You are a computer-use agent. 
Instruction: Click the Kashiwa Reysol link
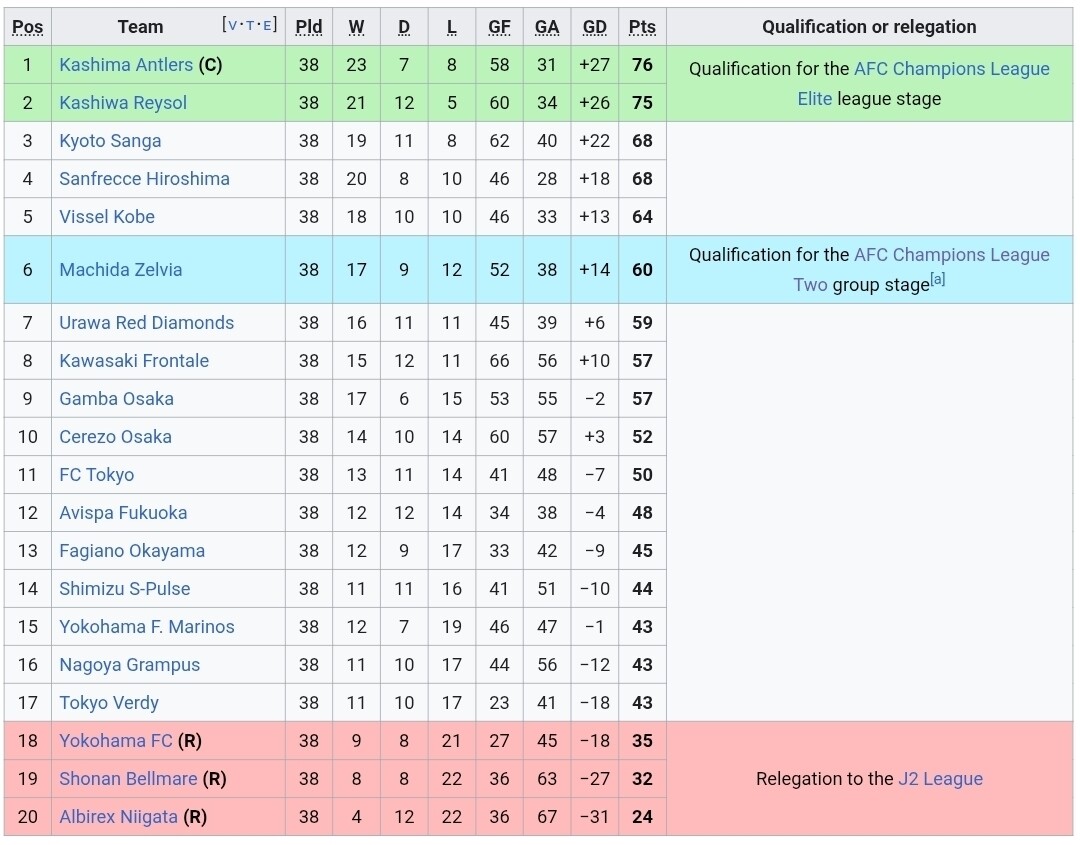[x=122, y=103]
